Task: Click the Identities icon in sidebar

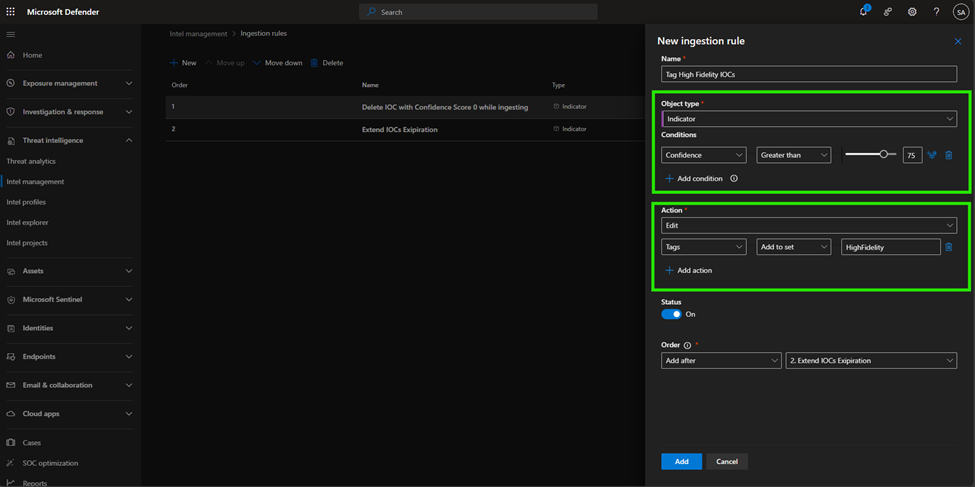Action: pyautogui.click(x=11, y=328)
